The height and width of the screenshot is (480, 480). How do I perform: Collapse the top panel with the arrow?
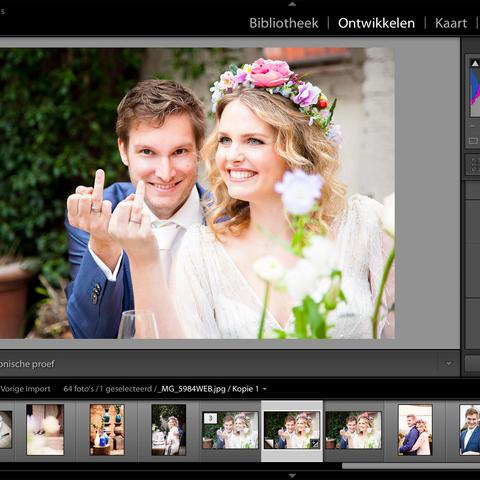[x=292, y=4]
